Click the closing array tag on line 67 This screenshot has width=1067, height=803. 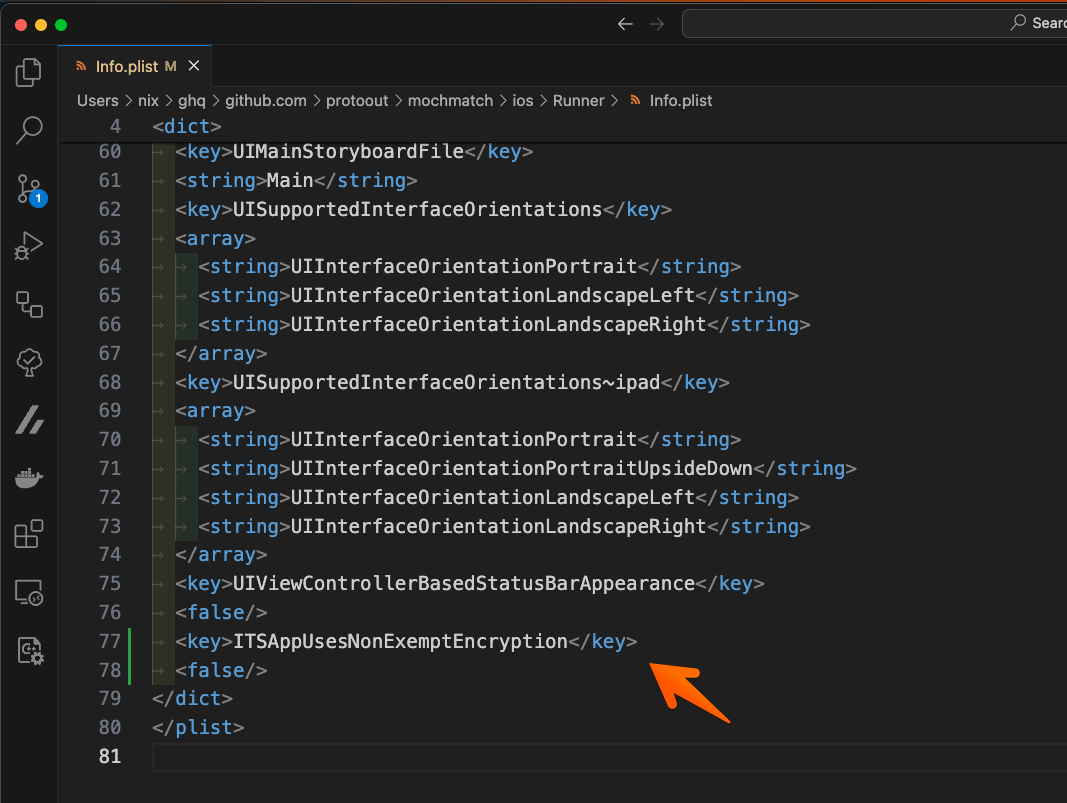coord(221,353)
